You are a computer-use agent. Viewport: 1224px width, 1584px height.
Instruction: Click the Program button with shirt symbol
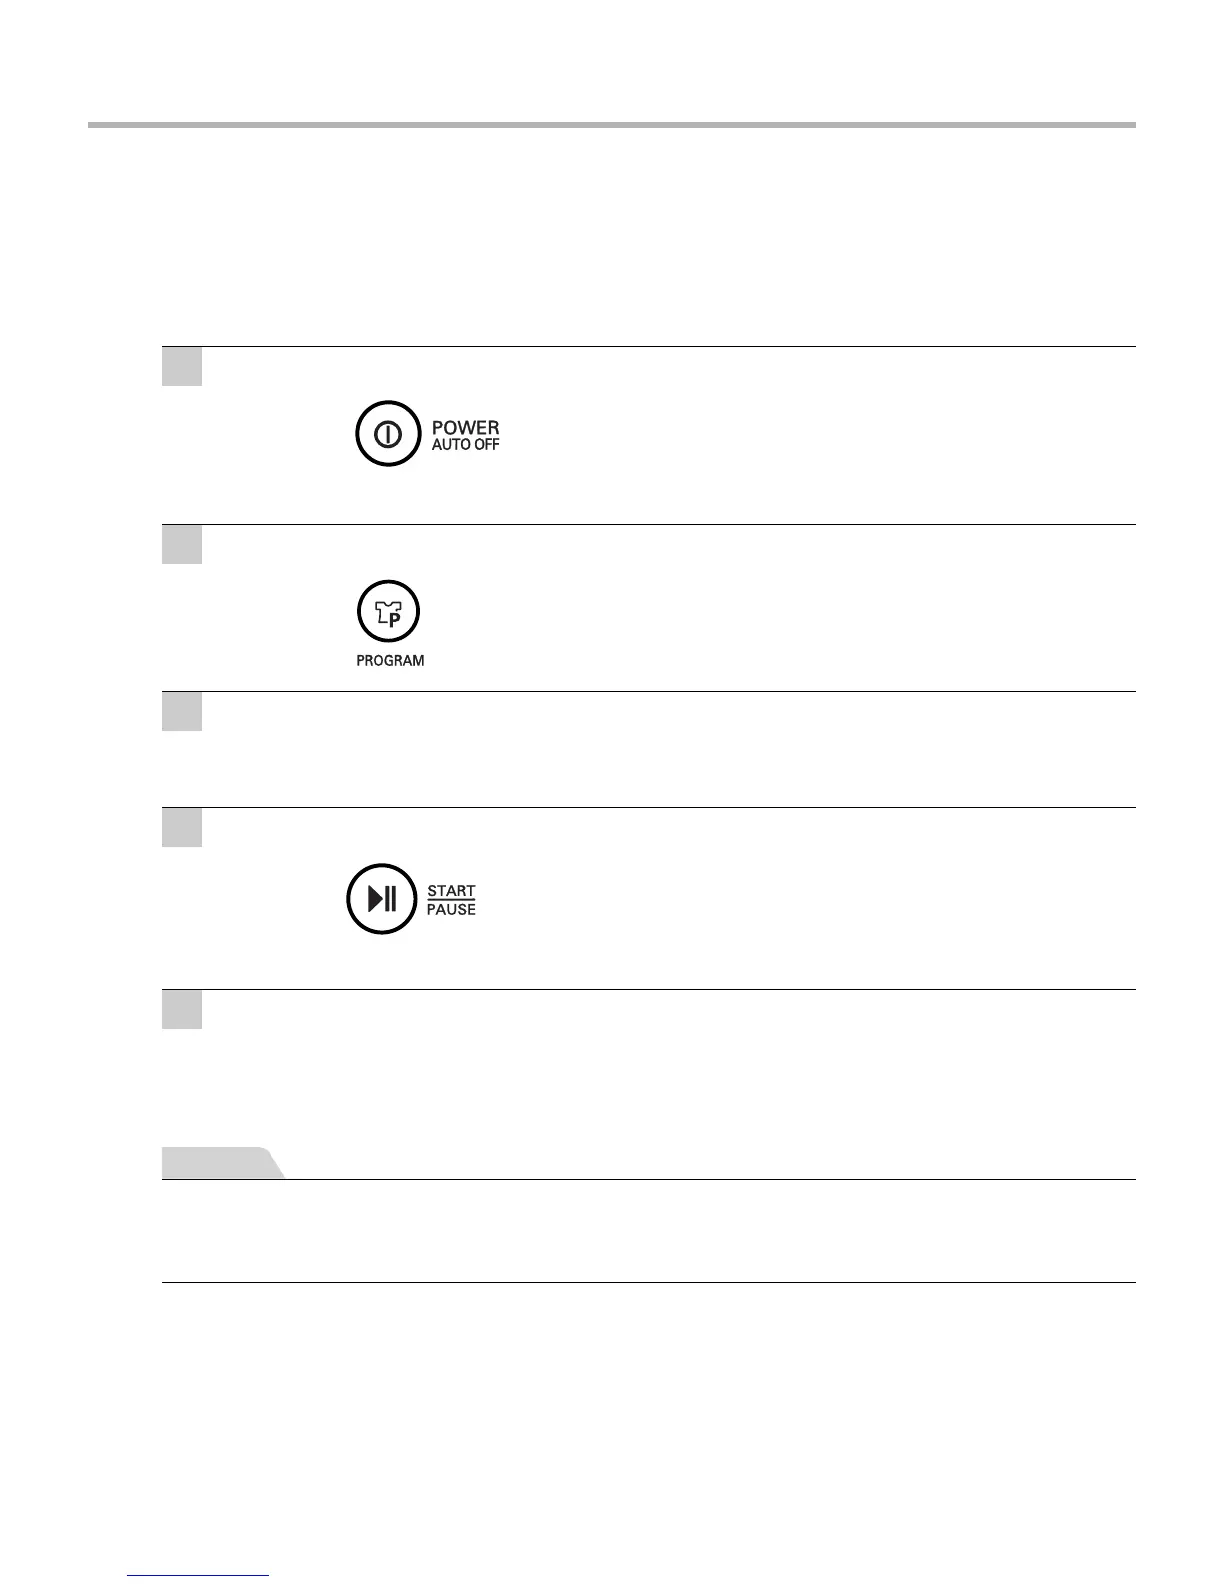click(389, 611)
